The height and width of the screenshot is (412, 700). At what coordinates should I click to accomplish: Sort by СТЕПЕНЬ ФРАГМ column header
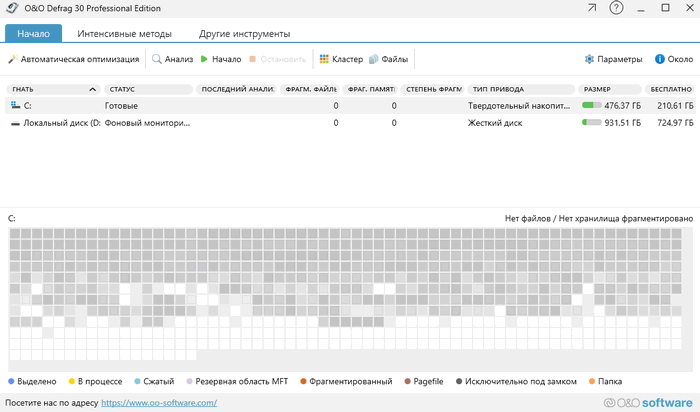[433, 89]
